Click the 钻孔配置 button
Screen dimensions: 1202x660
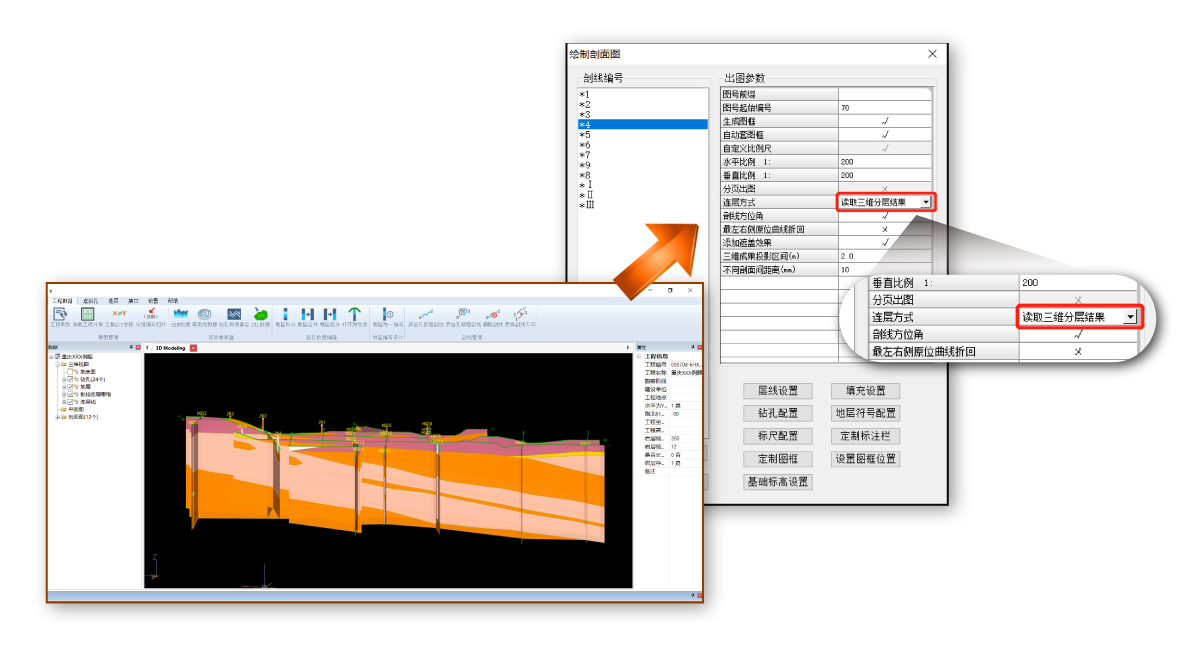777,413
